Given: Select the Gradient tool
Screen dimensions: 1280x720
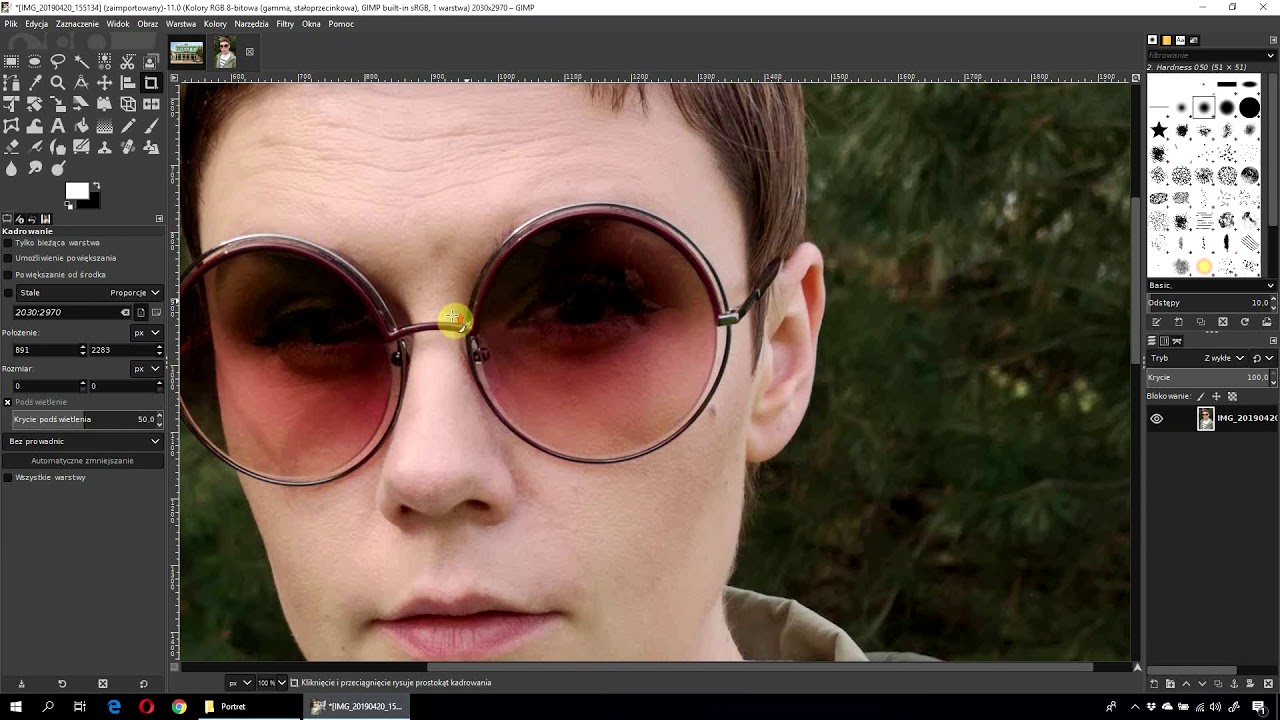Looking at the screenshot, I should [x=104, y=126].
